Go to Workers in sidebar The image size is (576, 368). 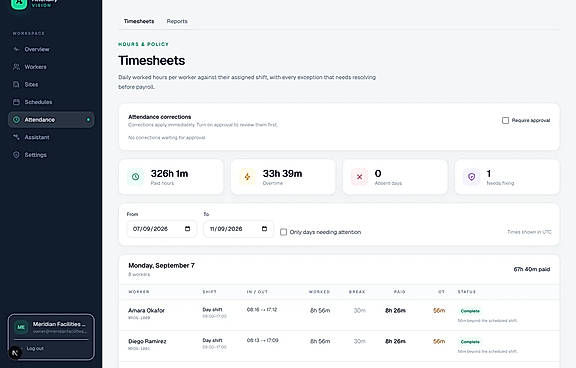click(51, 67)
